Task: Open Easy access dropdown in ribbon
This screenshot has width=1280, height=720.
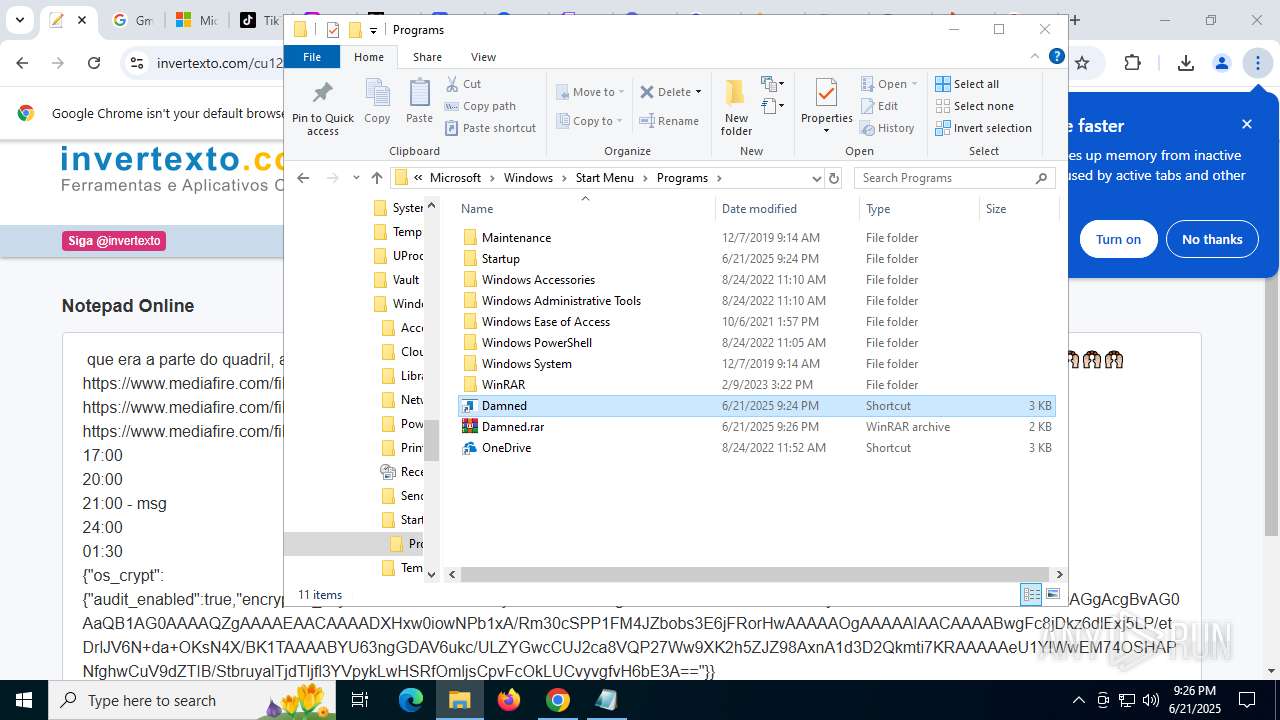Action: (773, 106)
